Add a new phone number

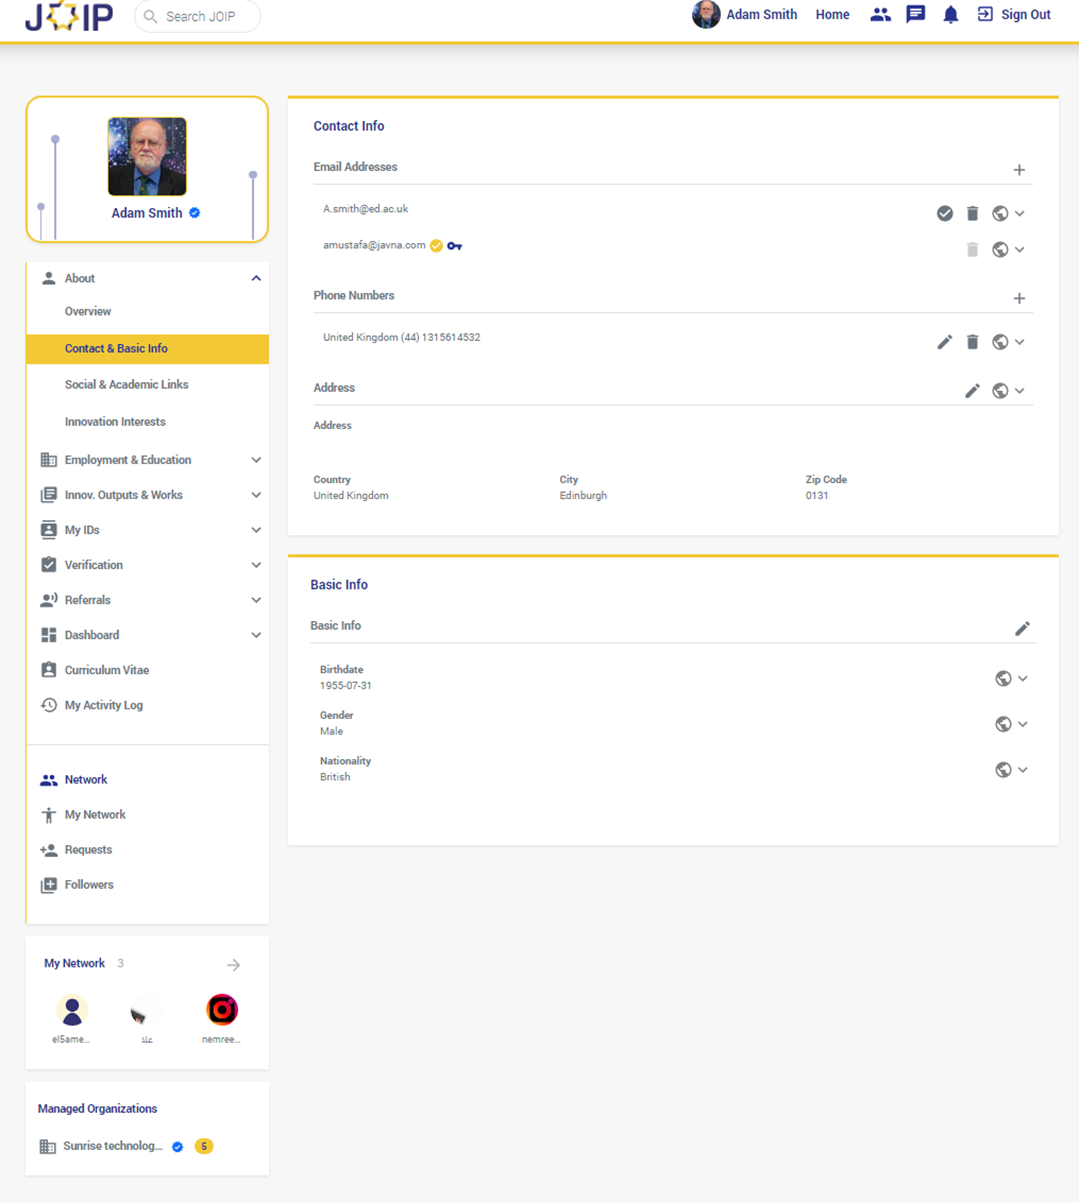tap(1019, 298)
